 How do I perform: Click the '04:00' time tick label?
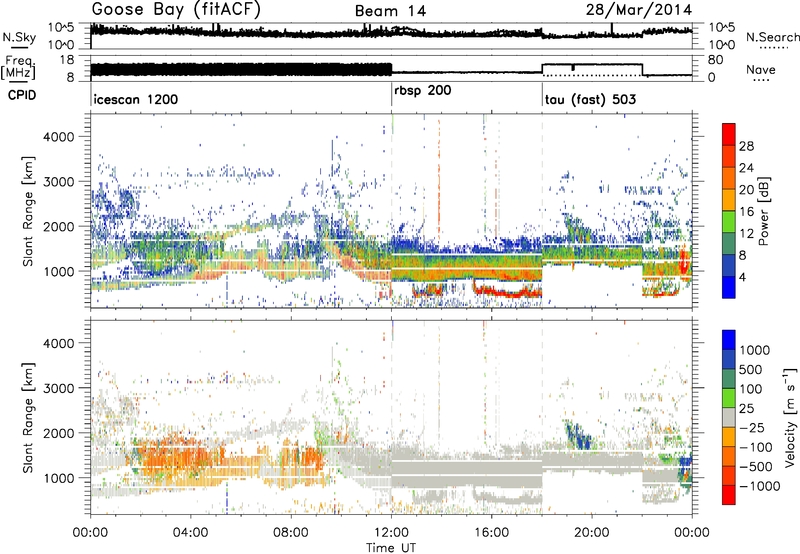(191, 533)
